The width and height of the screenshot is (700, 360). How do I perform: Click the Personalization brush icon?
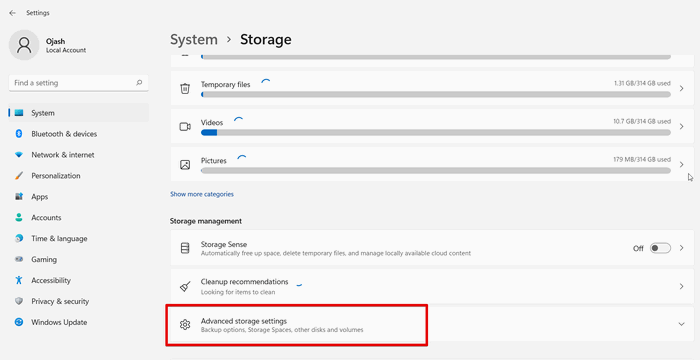pos(19,176)
